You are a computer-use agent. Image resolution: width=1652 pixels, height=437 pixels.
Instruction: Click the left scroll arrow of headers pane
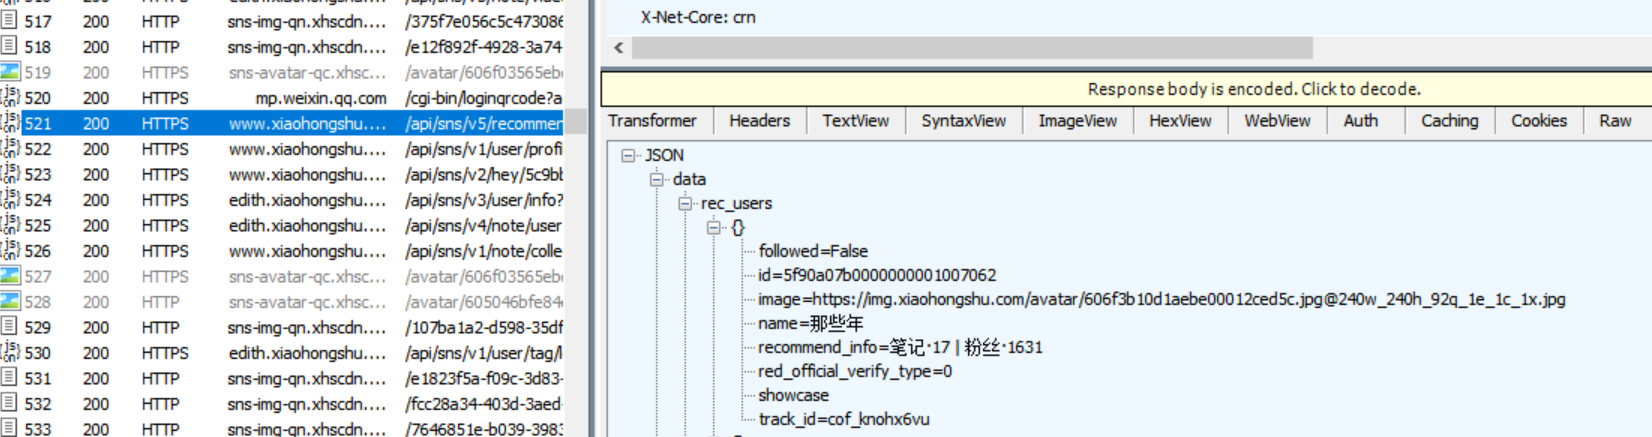[618, 48]
